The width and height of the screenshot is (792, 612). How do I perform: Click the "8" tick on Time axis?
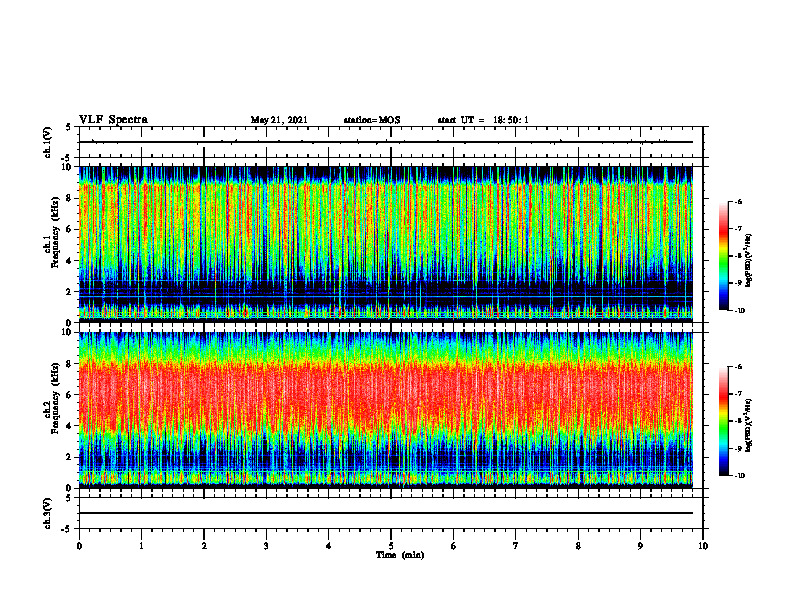(x=578, y=546)
